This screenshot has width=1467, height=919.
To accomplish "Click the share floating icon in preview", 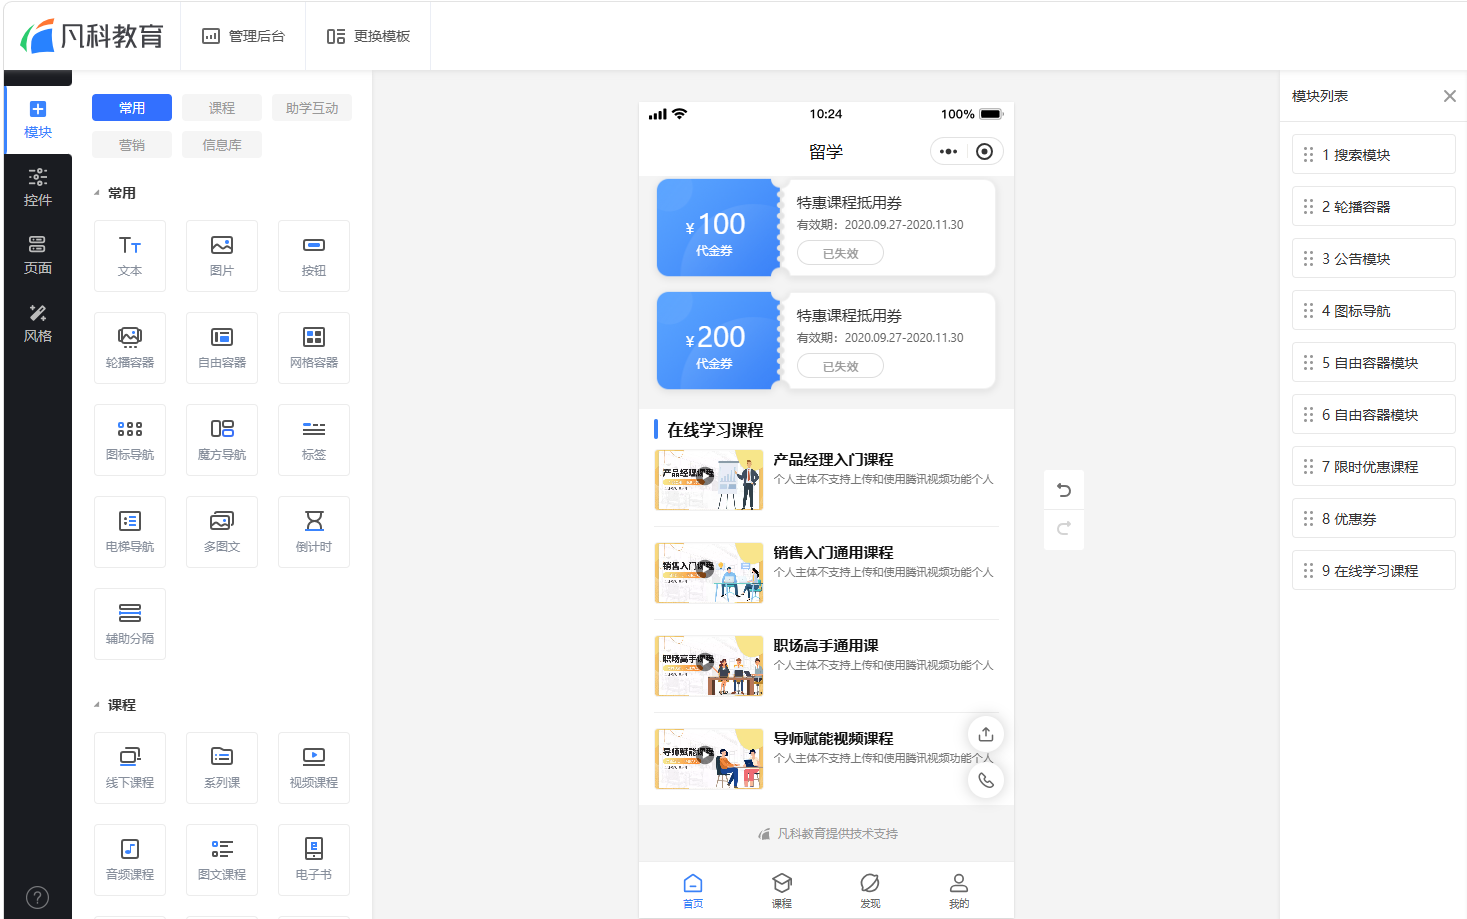I will (986, 734).
